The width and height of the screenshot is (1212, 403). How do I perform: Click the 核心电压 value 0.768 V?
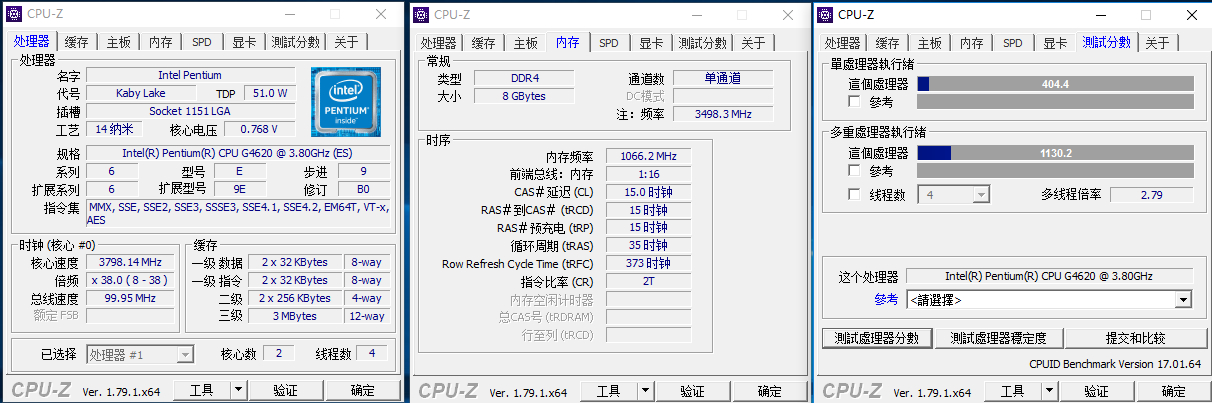click(260, 129)
